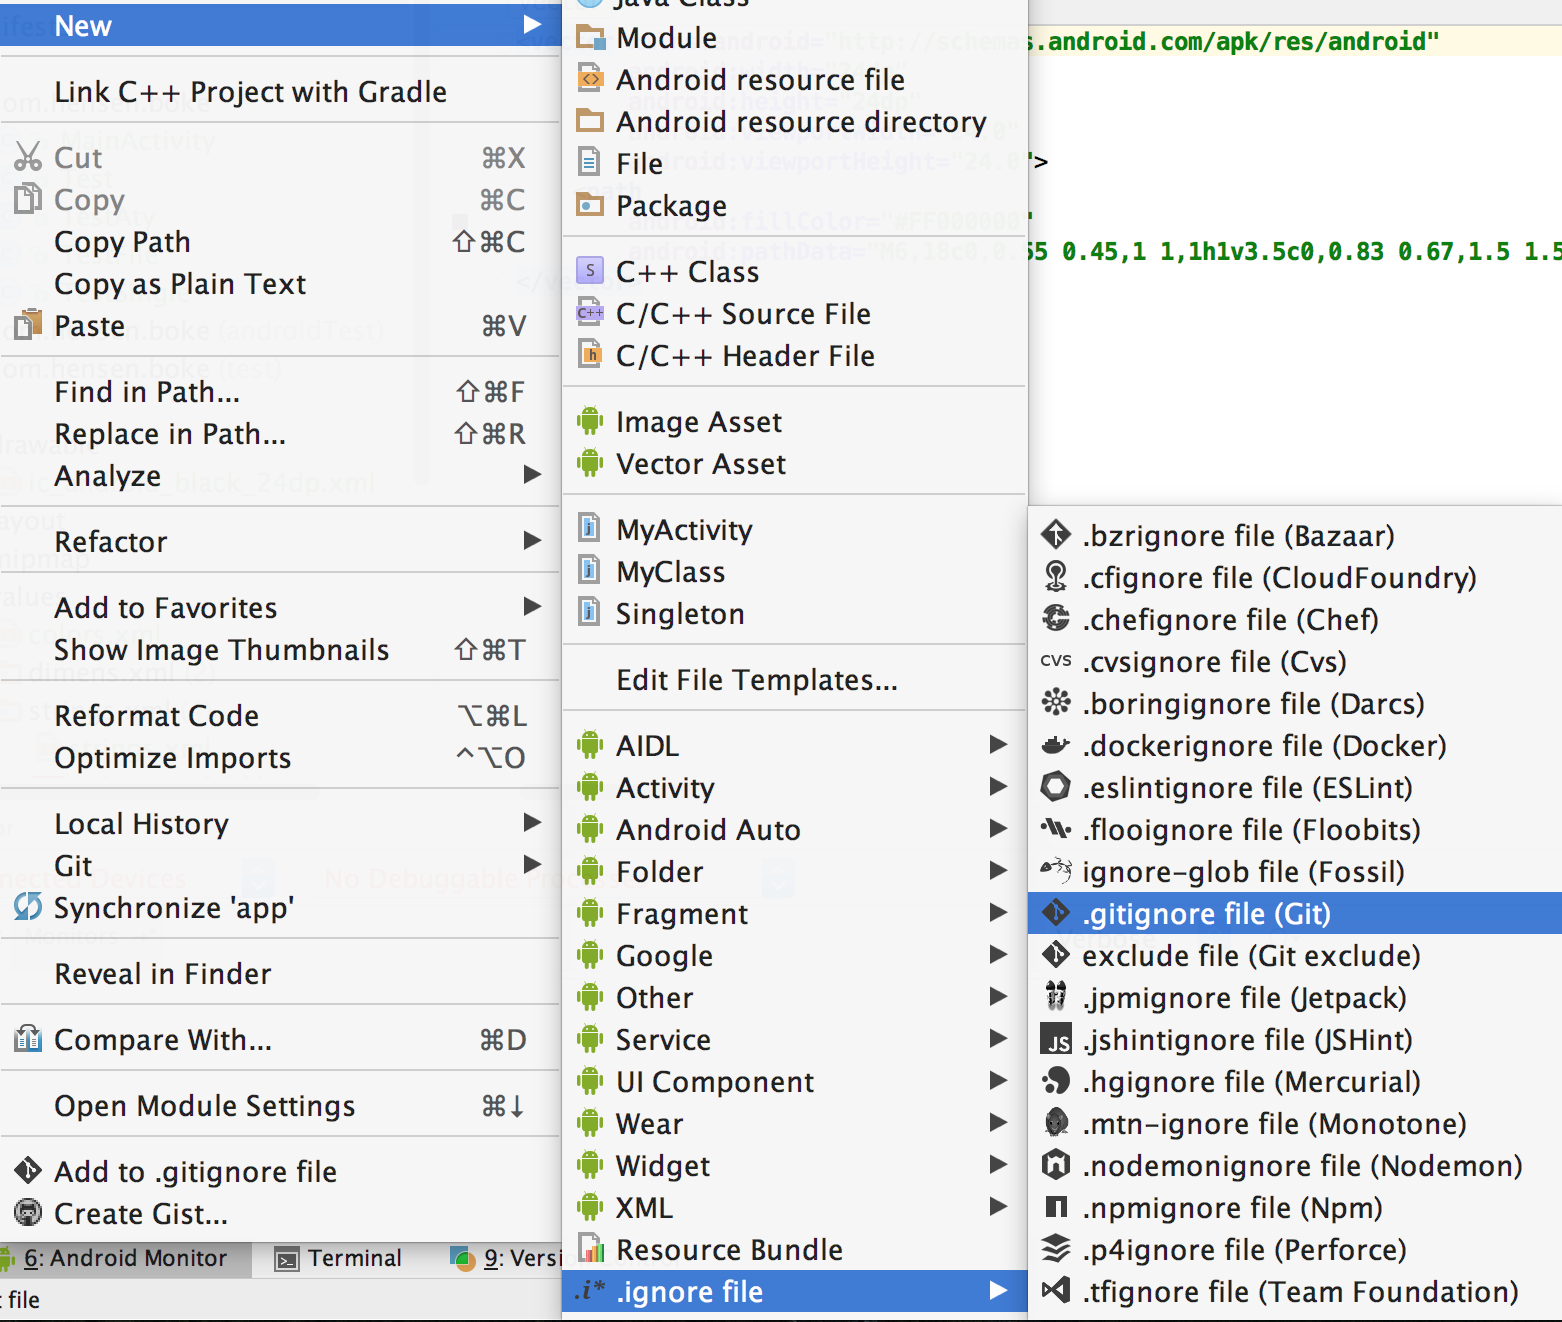Select Vector Asset menu entry
Image resolution: width=1562 pixels, height=1322 pixels.
point(795,463)
